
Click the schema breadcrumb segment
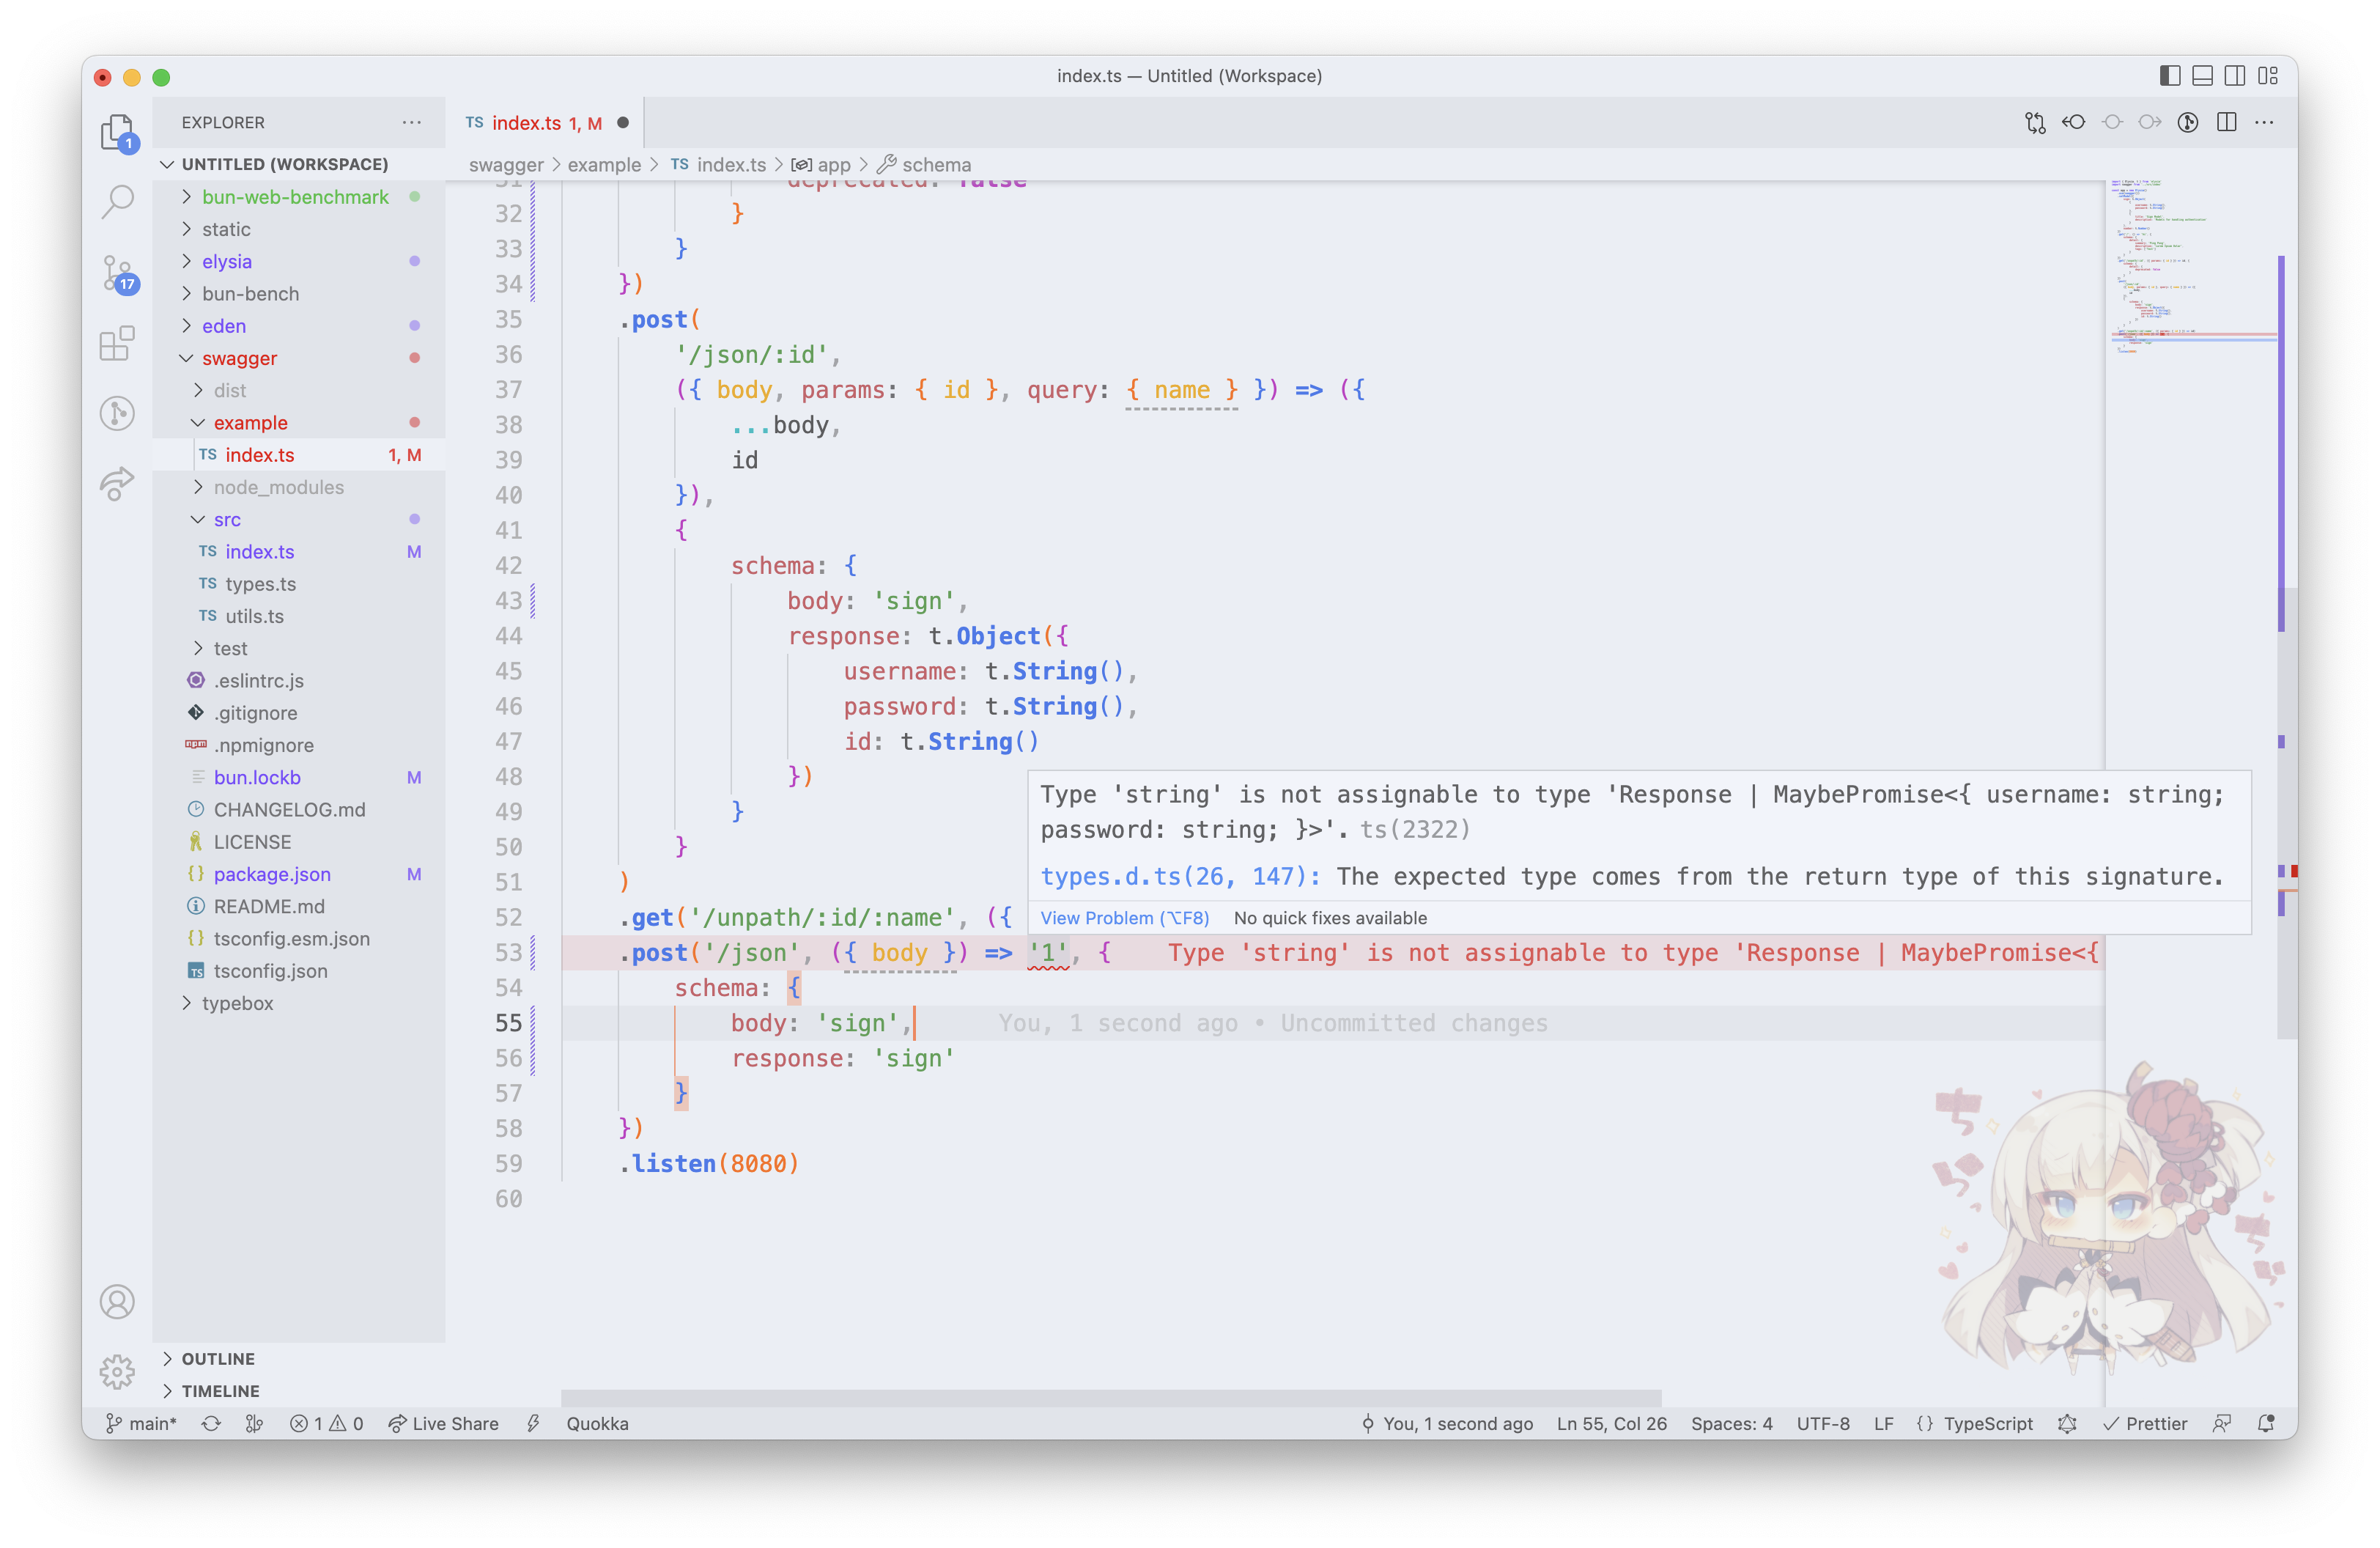click(x=925, y=165)
